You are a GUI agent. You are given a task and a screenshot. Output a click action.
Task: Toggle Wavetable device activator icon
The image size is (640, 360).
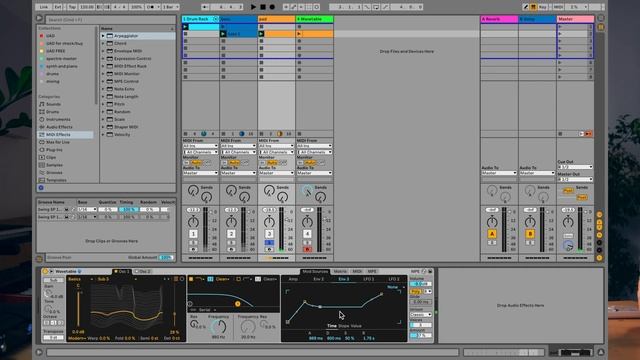(45, 271)
